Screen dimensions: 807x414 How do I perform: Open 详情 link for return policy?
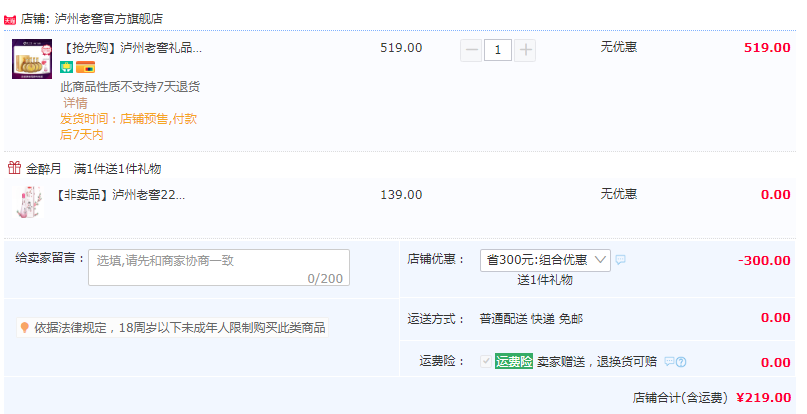pyautogui.click(x=75, y=103)
